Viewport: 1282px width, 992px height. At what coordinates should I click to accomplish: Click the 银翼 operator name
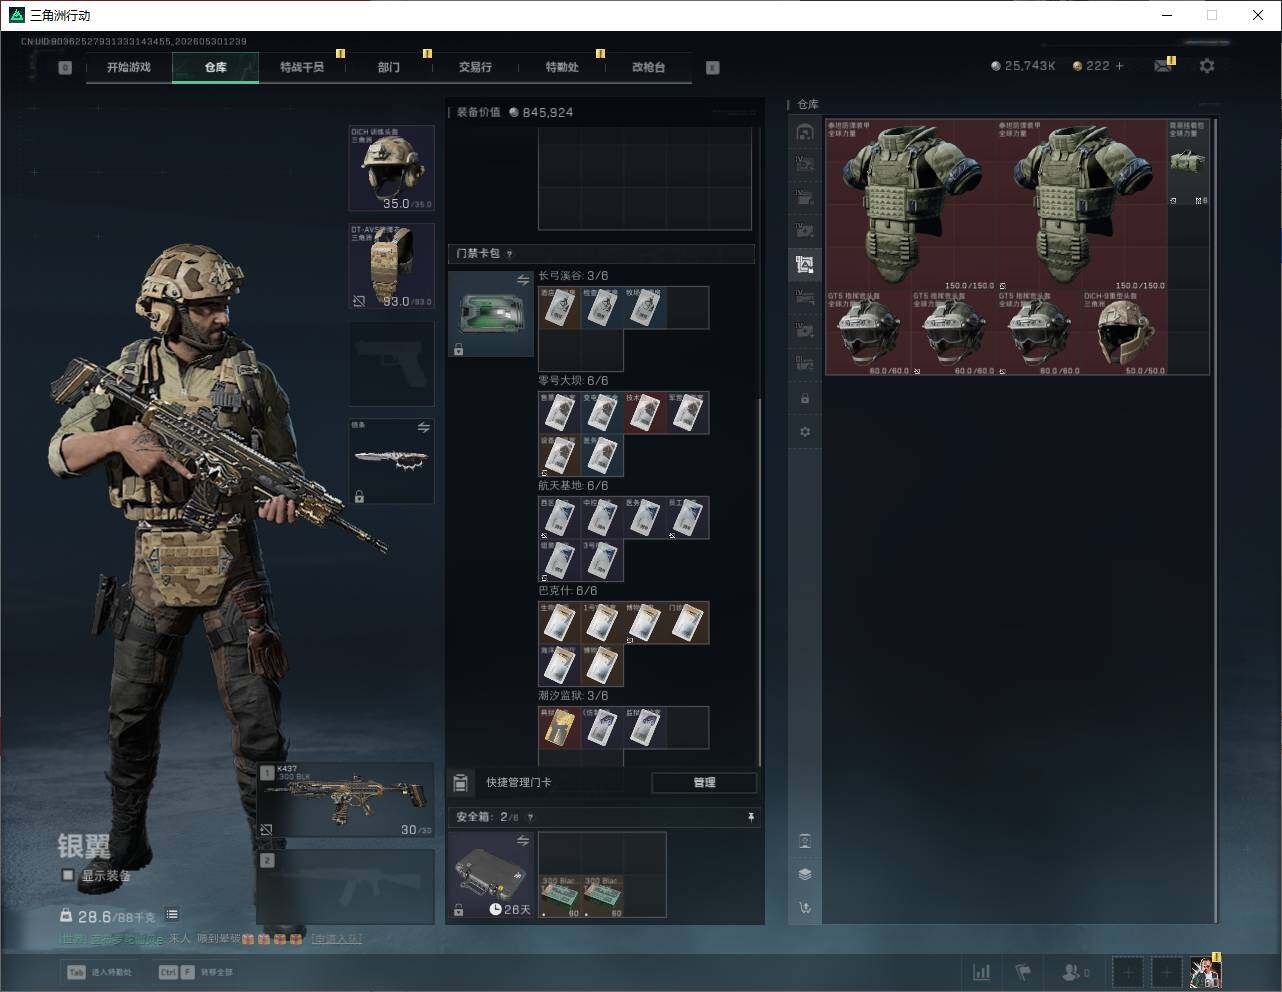tap(84, 846)
